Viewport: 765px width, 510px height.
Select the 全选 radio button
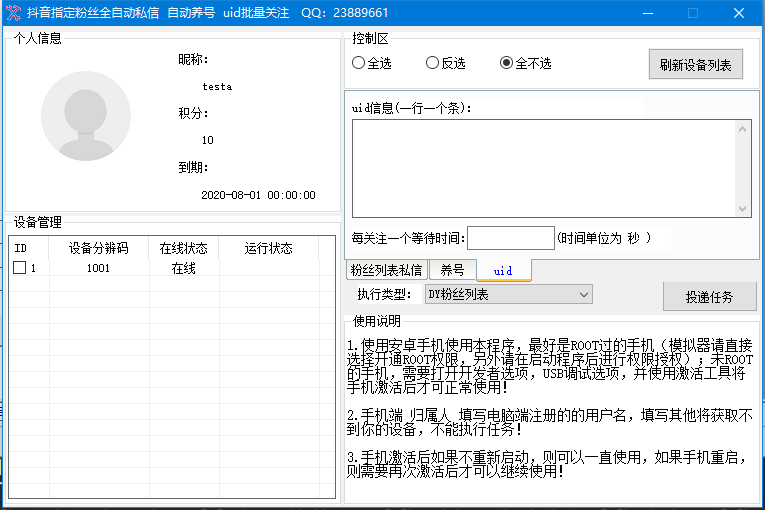pyautogui.click(x=359, y=63)
